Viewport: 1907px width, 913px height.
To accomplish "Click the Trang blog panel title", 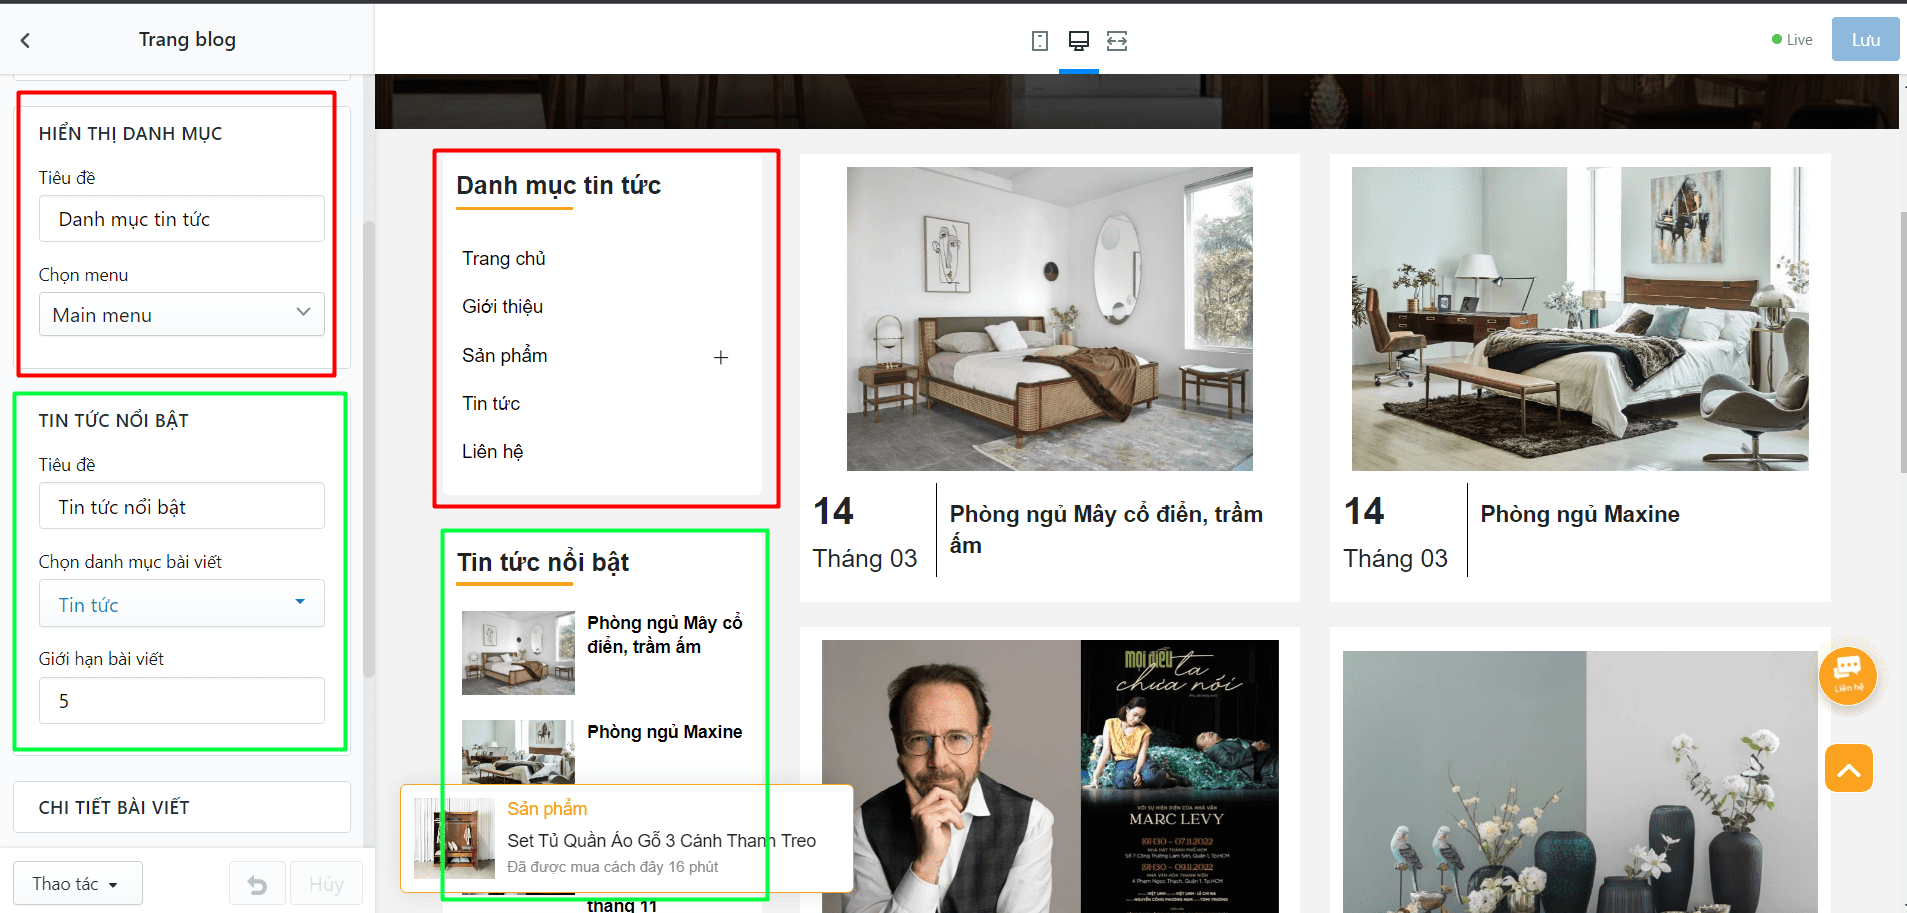I will coord(187,40).
